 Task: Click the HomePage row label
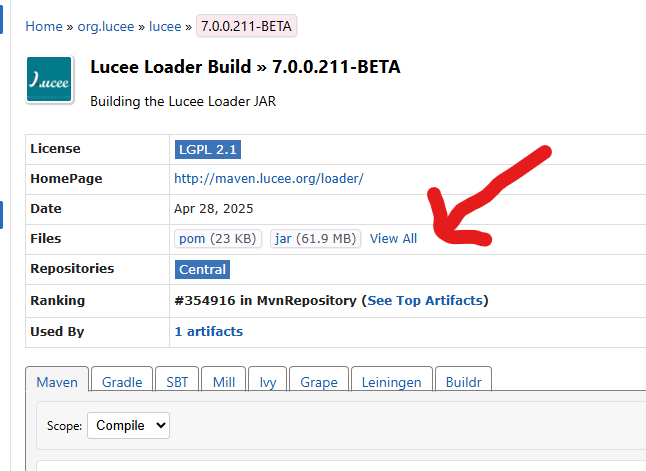[x=66, y=178]
